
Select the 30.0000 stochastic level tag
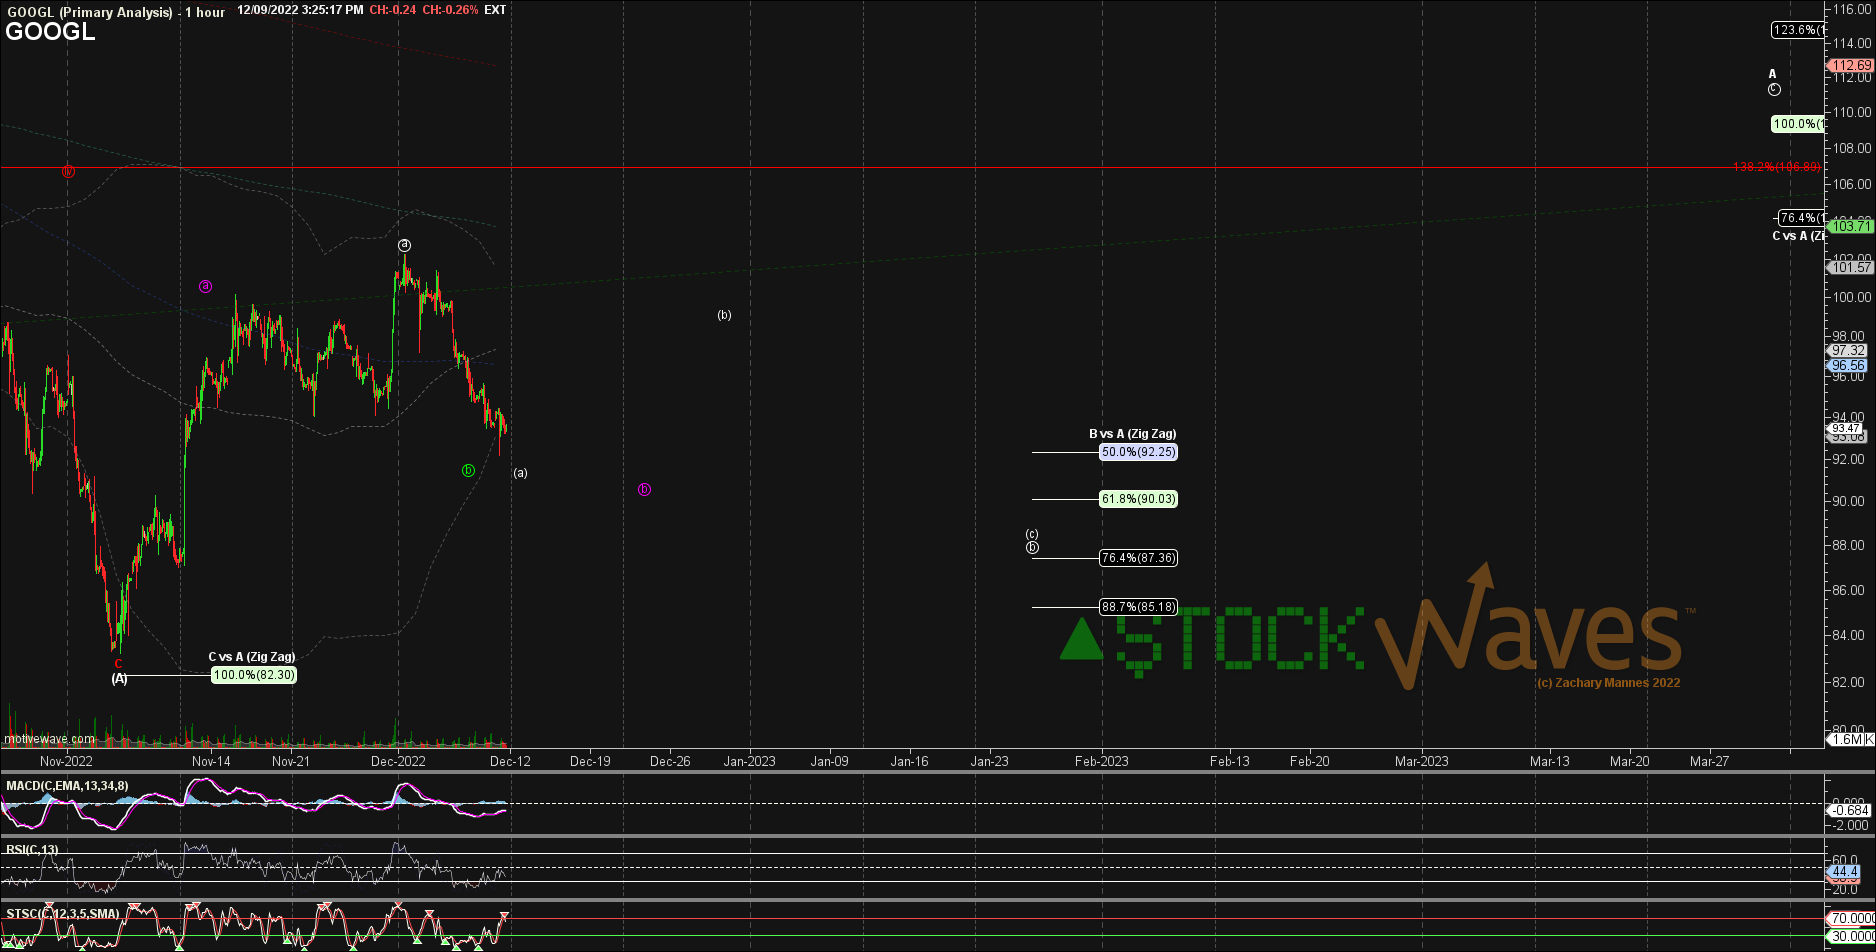[x=1850, y=937]
